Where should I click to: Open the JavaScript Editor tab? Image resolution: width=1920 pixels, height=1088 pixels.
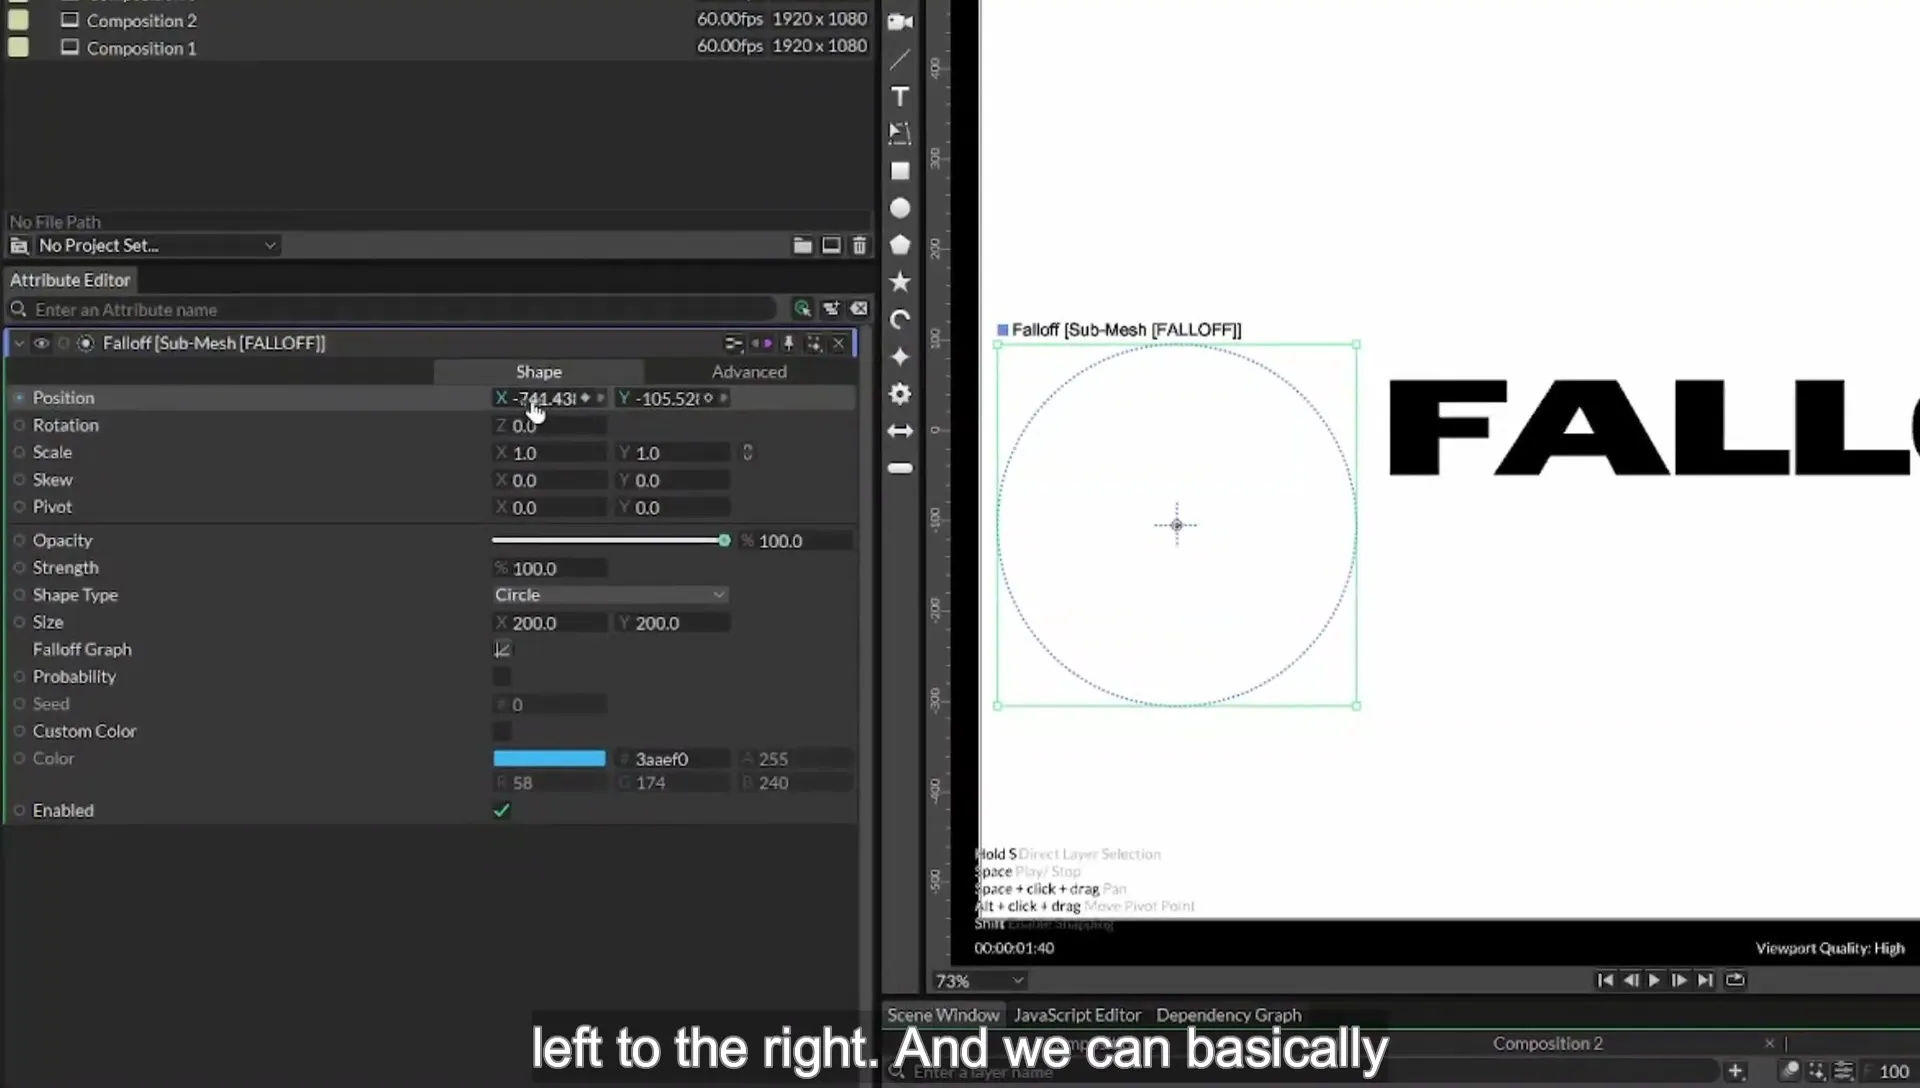click(x=1077, y=1015)
